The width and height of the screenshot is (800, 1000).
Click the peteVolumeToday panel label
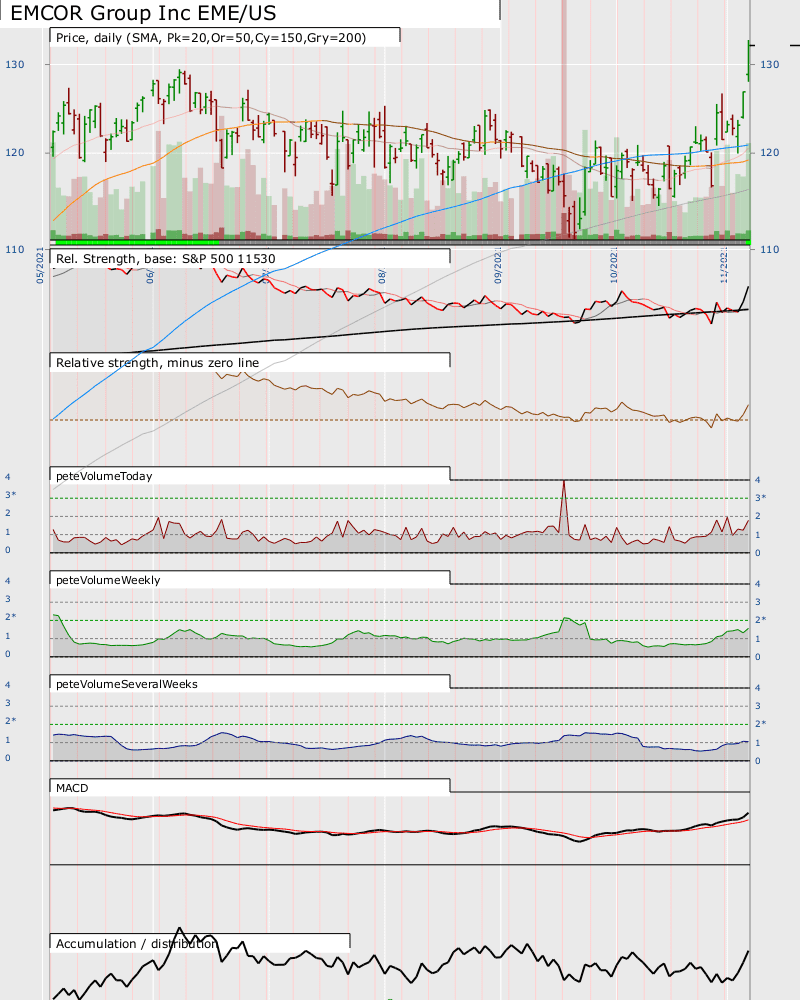(104, 476)
